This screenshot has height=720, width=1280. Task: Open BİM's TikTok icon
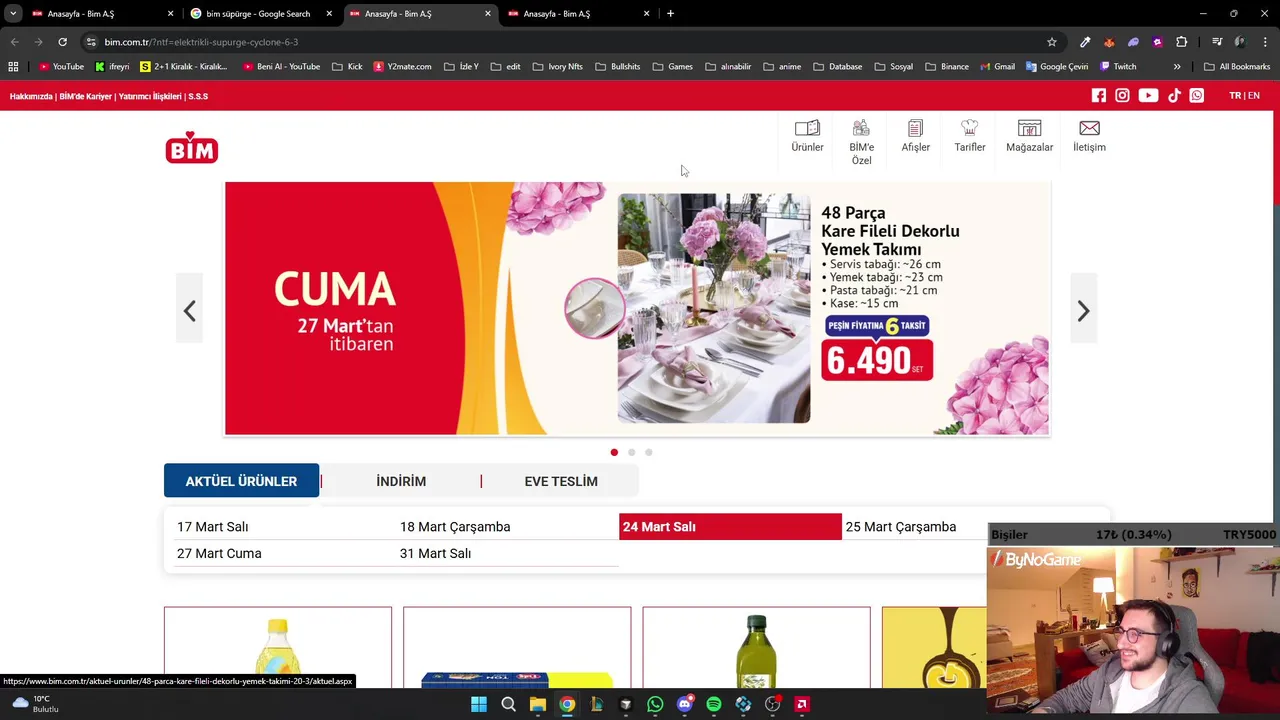pyautogui.click(x=1174, y=95)
